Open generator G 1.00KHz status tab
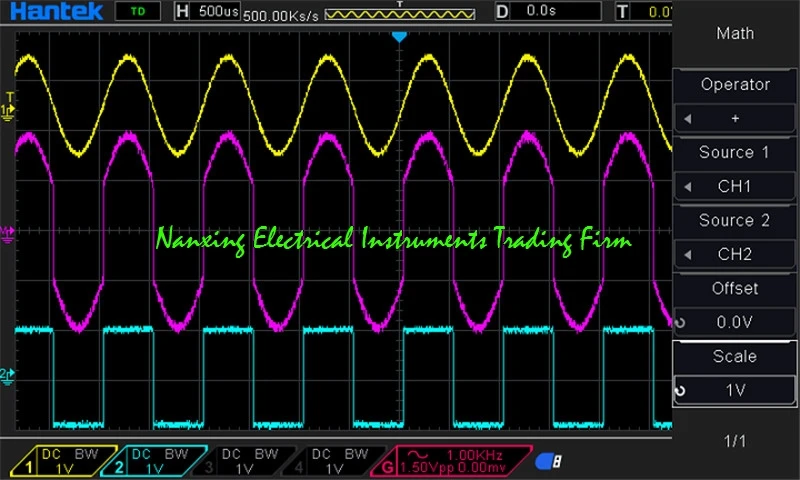800x480 pixels. 451,461
